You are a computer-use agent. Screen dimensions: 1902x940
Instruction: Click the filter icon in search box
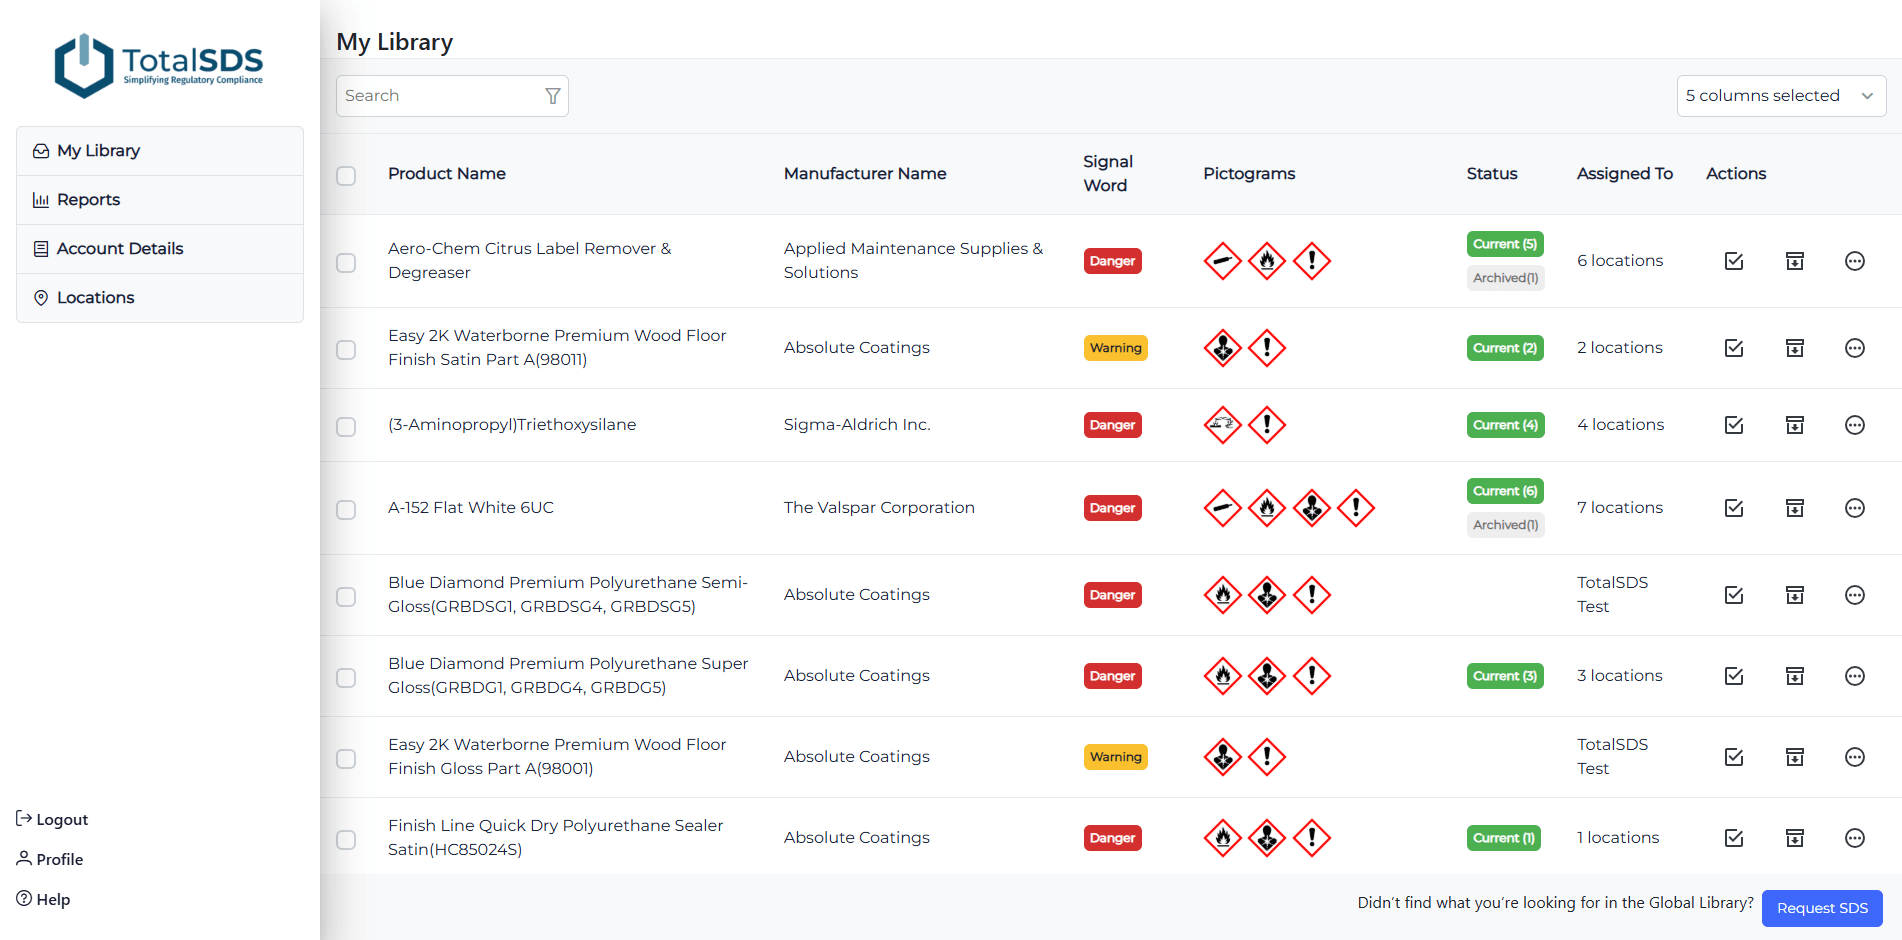pyautogui.click(x=552, y=96)
